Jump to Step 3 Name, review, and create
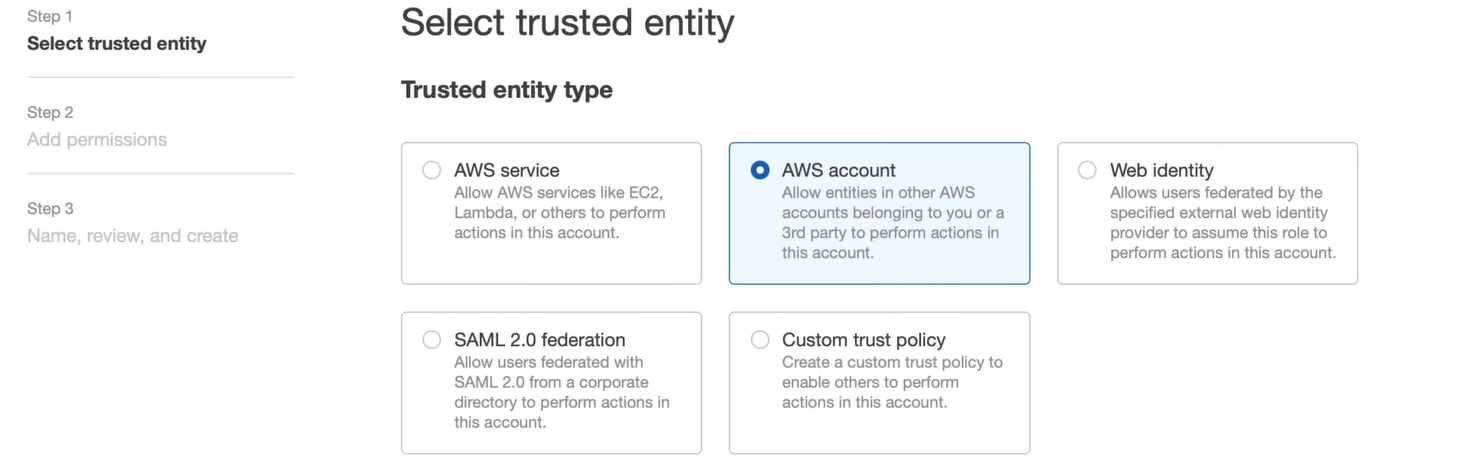 coord(133,235)
